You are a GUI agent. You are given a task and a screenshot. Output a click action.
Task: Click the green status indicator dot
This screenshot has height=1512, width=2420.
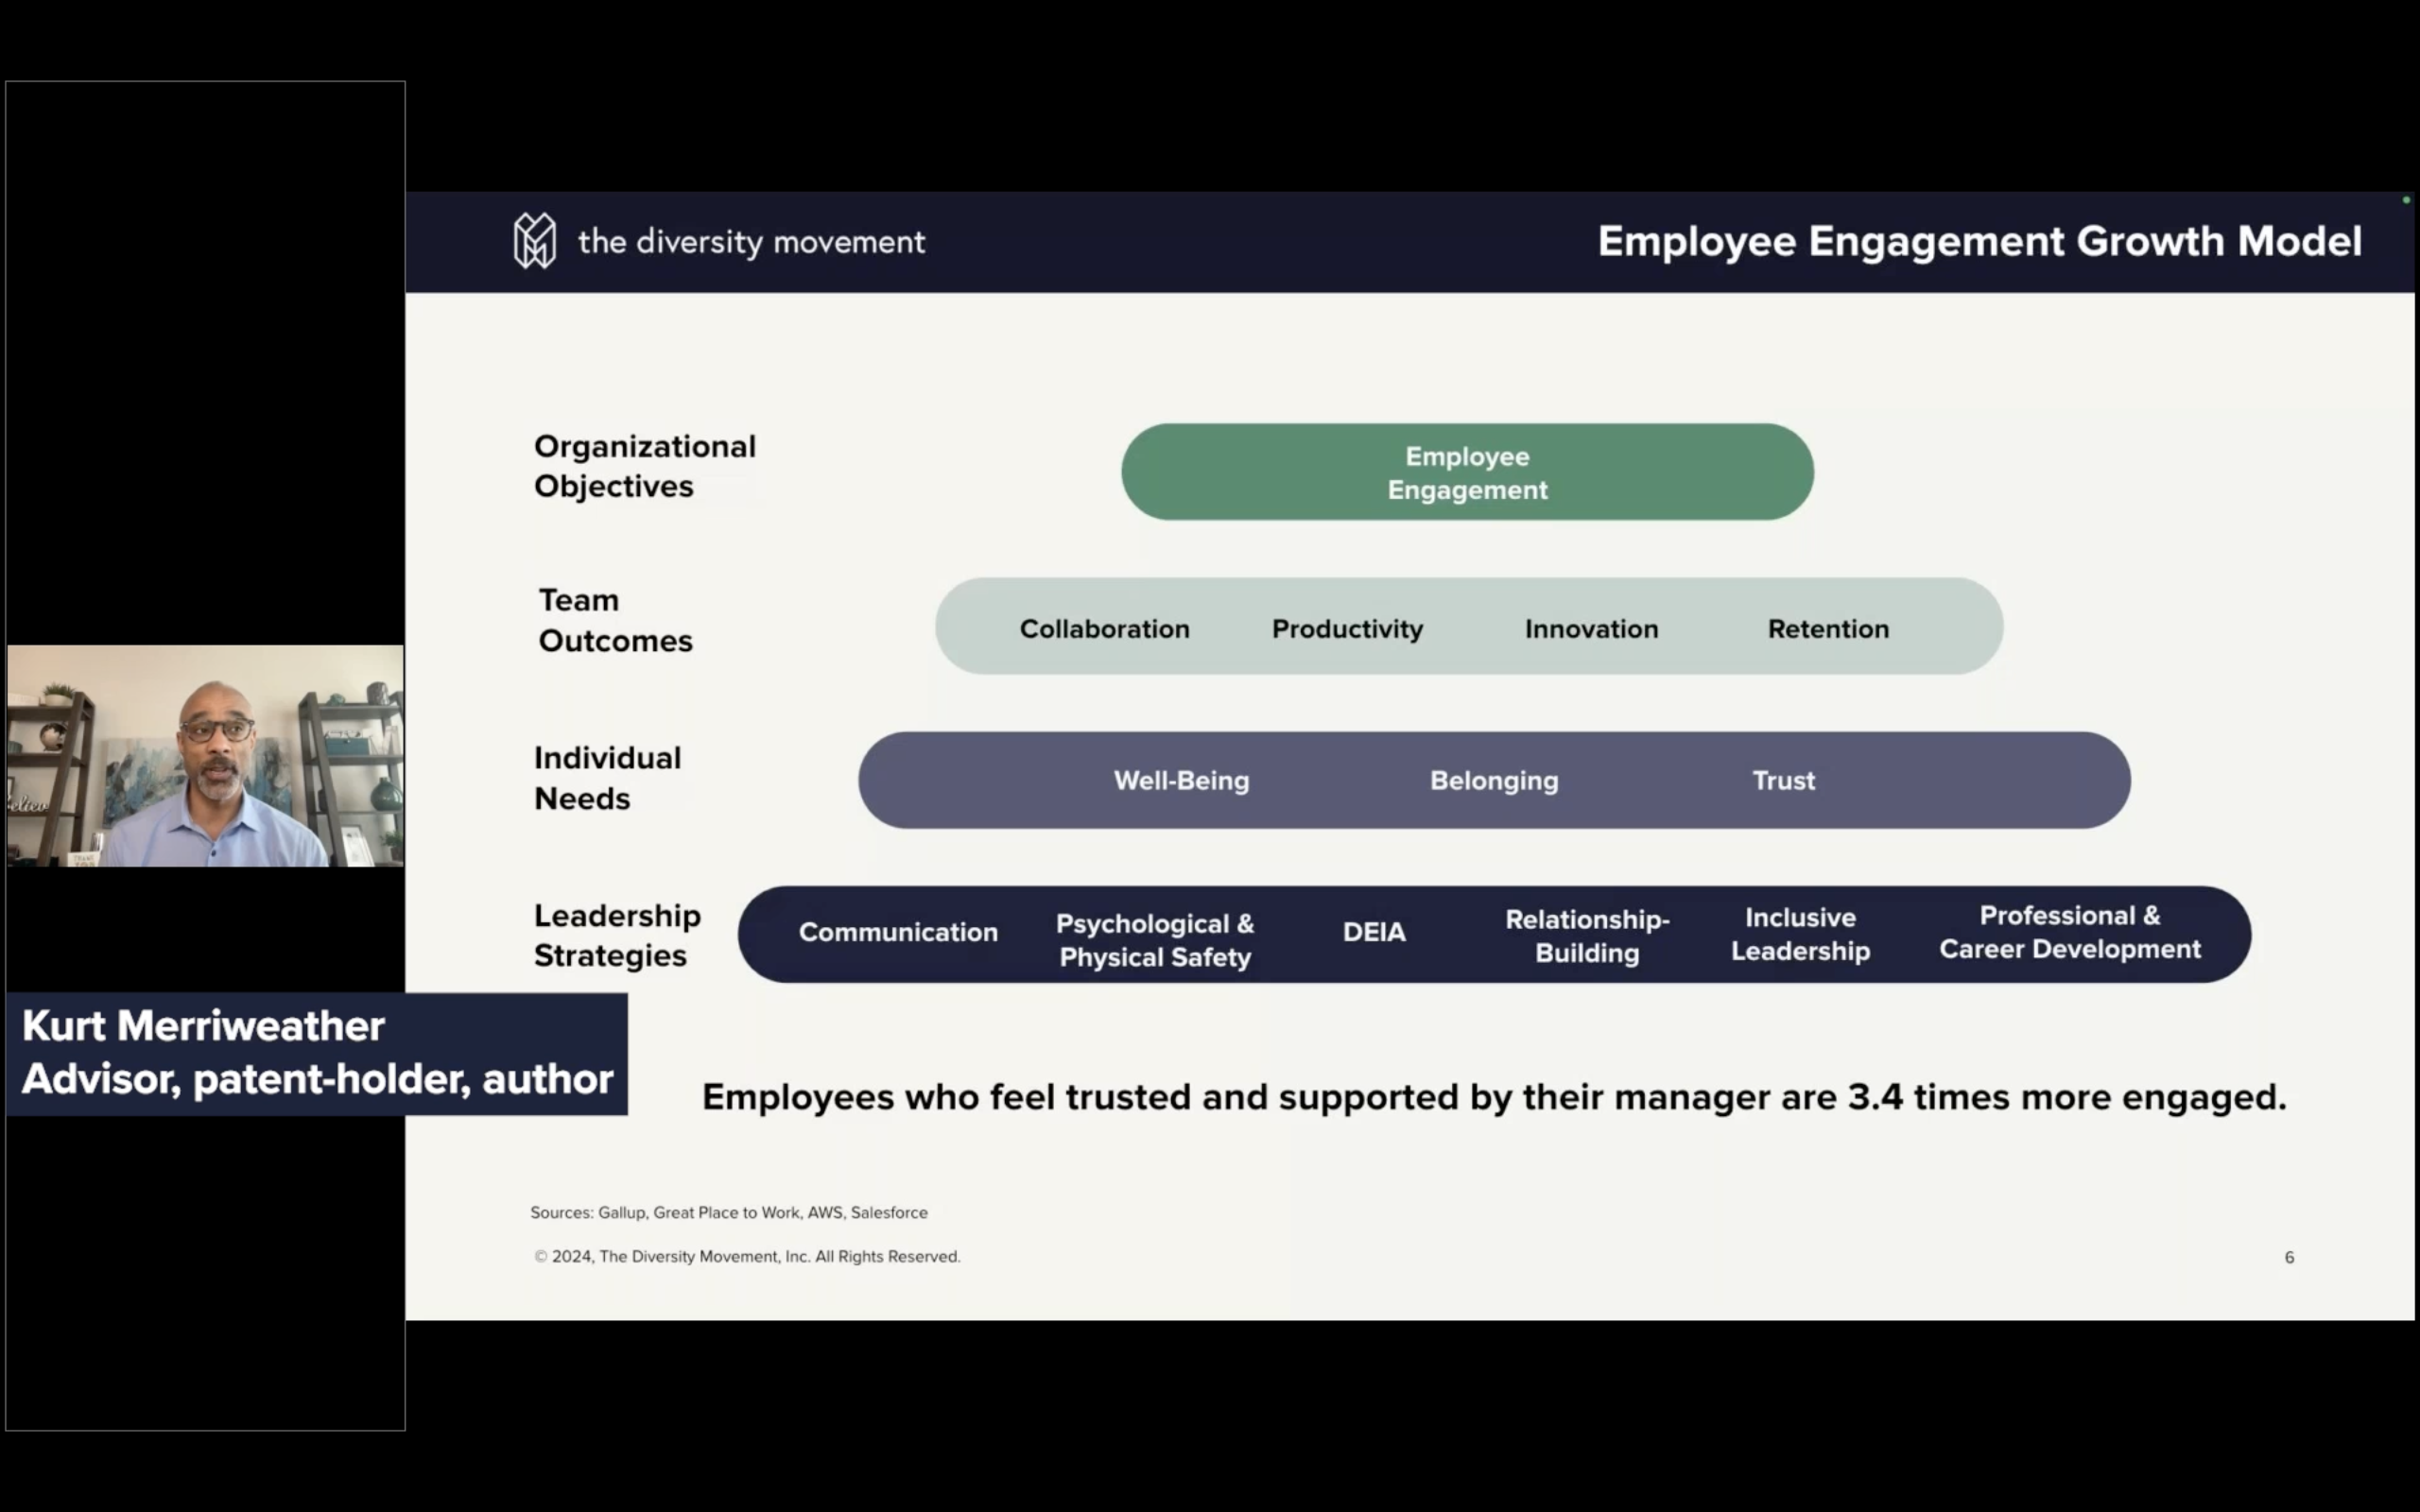[2405, 198]
